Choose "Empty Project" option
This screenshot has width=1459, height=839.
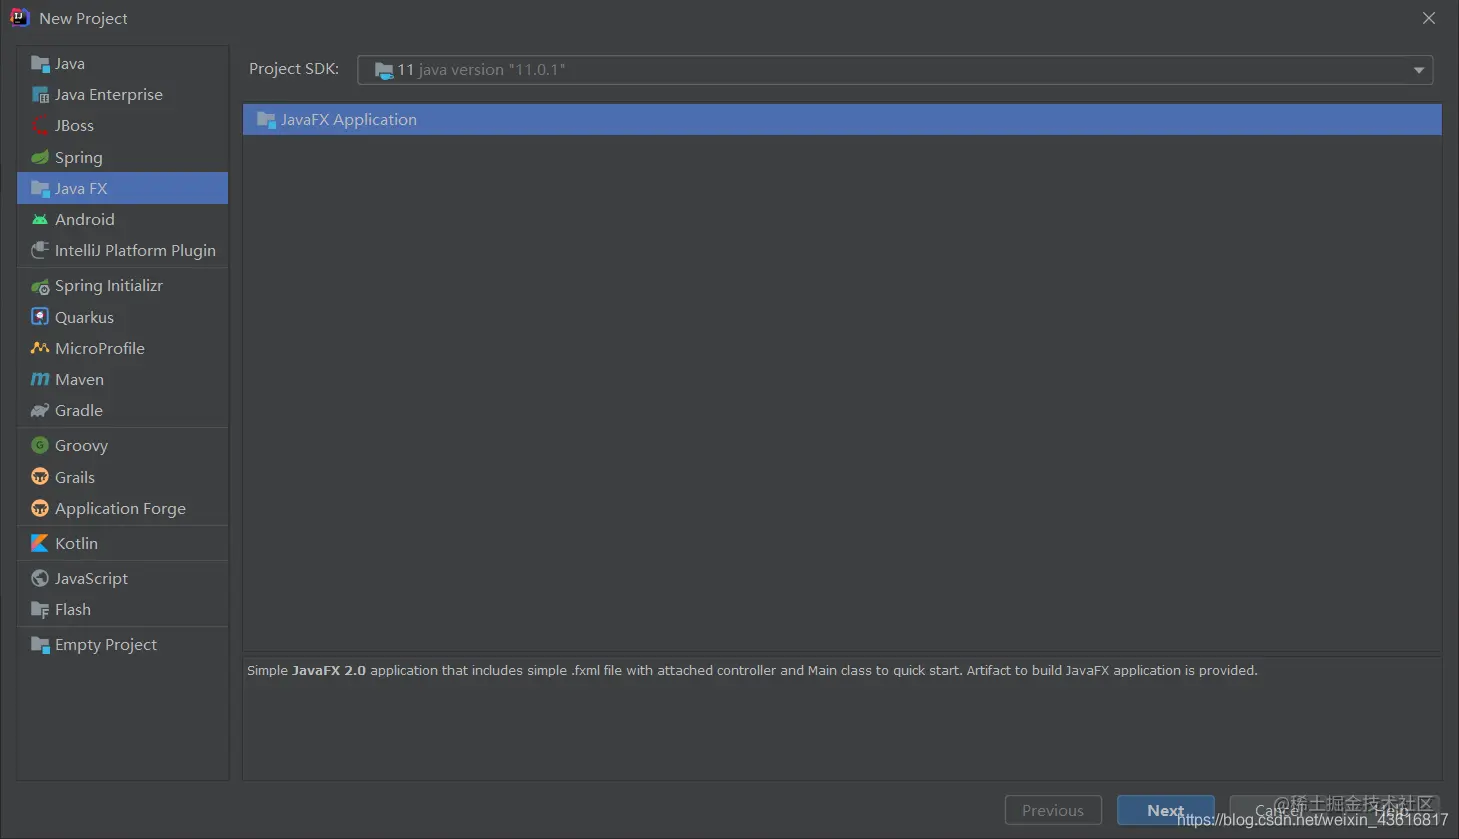[x=122, y=645]
